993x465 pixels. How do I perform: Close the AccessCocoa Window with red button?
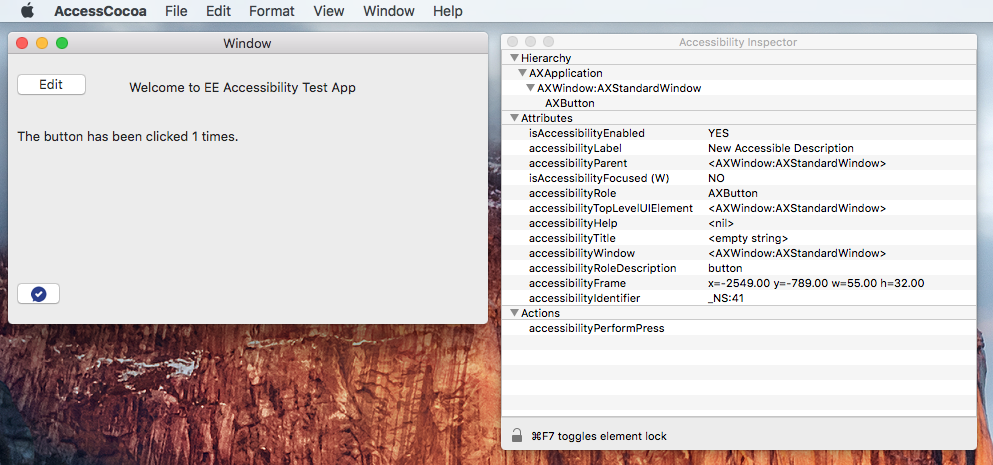(x=22, y=43)
